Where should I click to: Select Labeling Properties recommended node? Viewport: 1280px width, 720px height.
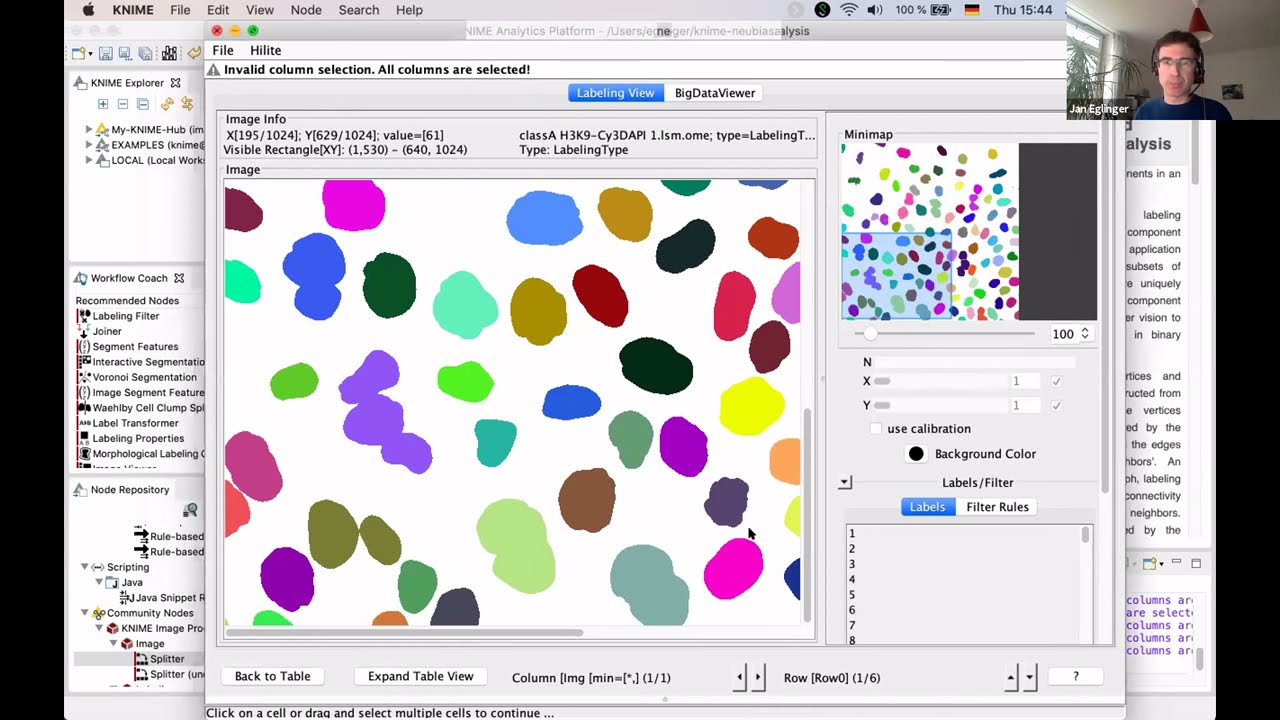(138, 438)
